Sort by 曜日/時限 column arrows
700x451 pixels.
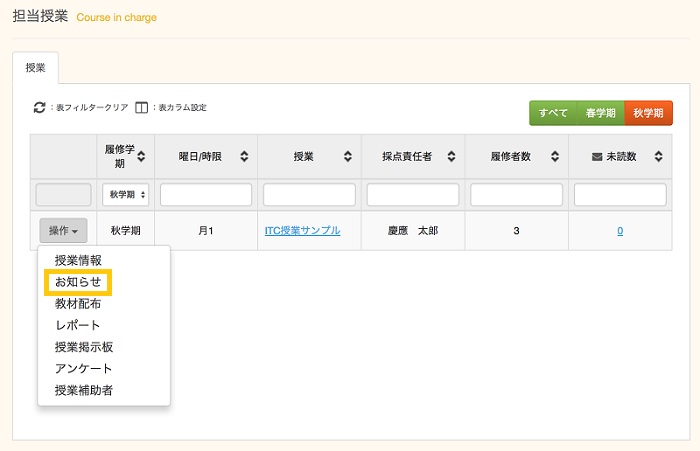point(244,156)
